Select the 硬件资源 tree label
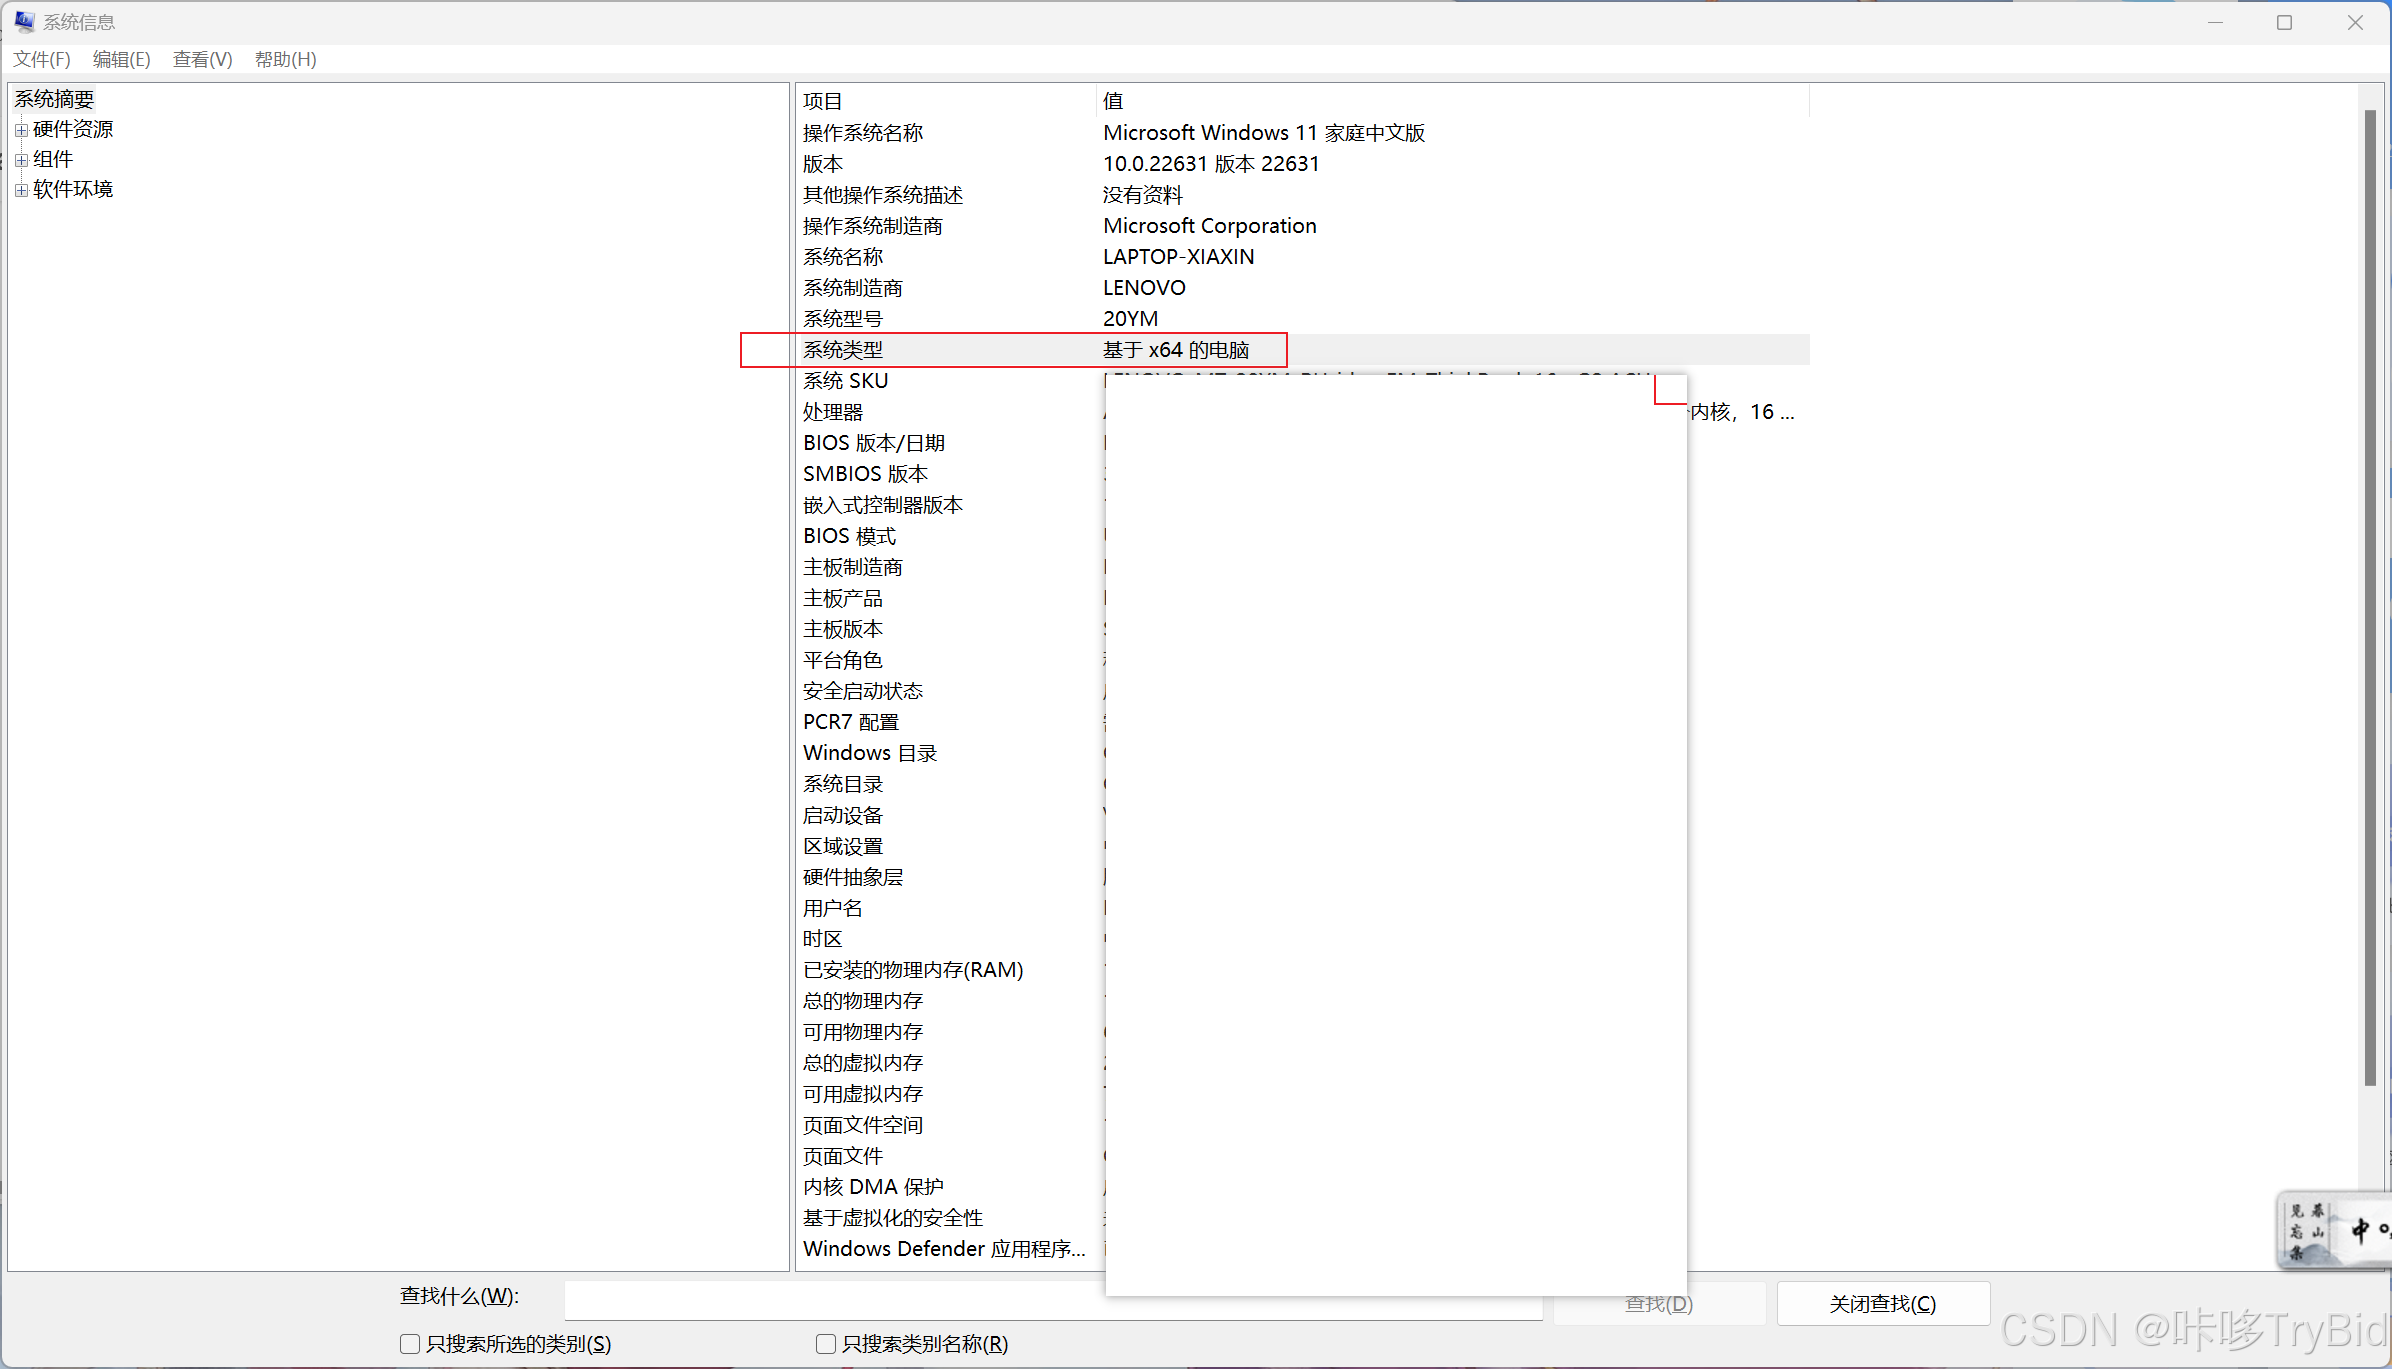This screenshot has height=1369, width=2392. (x=73, y=129)
